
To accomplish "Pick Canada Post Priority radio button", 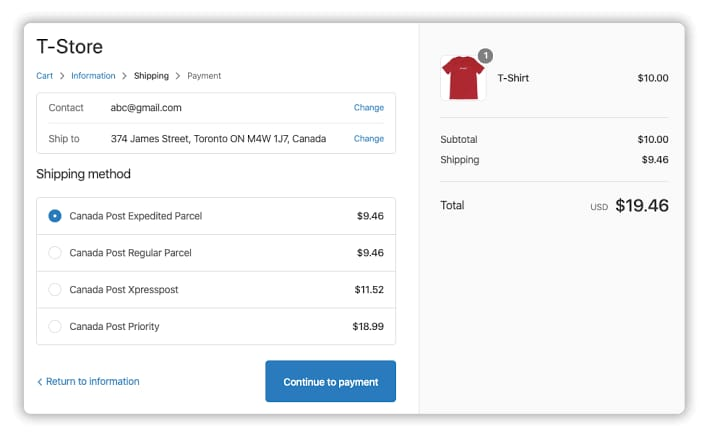I will (x=55, y=326).
